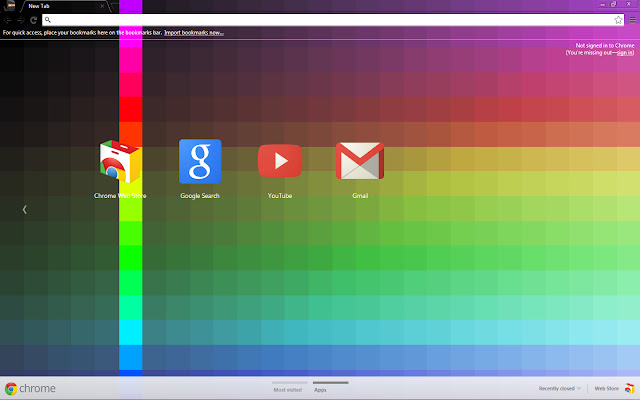The image size is (640, 400).
Task: Click Import bookmarks now link
Action: (x=194, y=33)
